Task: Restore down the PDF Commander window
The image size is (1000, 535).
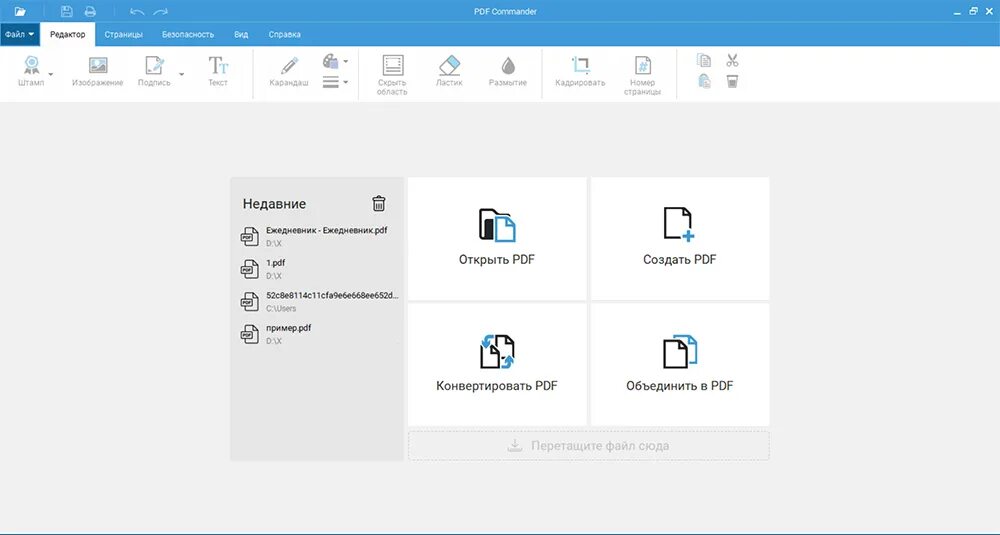Action: (x=973, y=11)
